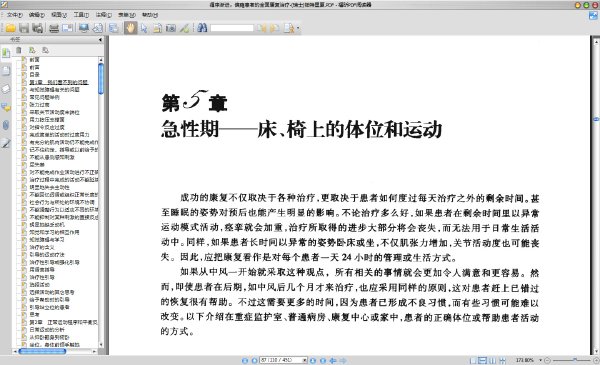Open the 工具 menu
The width and height of the screenshot is (600, 365).
point(81,15)
